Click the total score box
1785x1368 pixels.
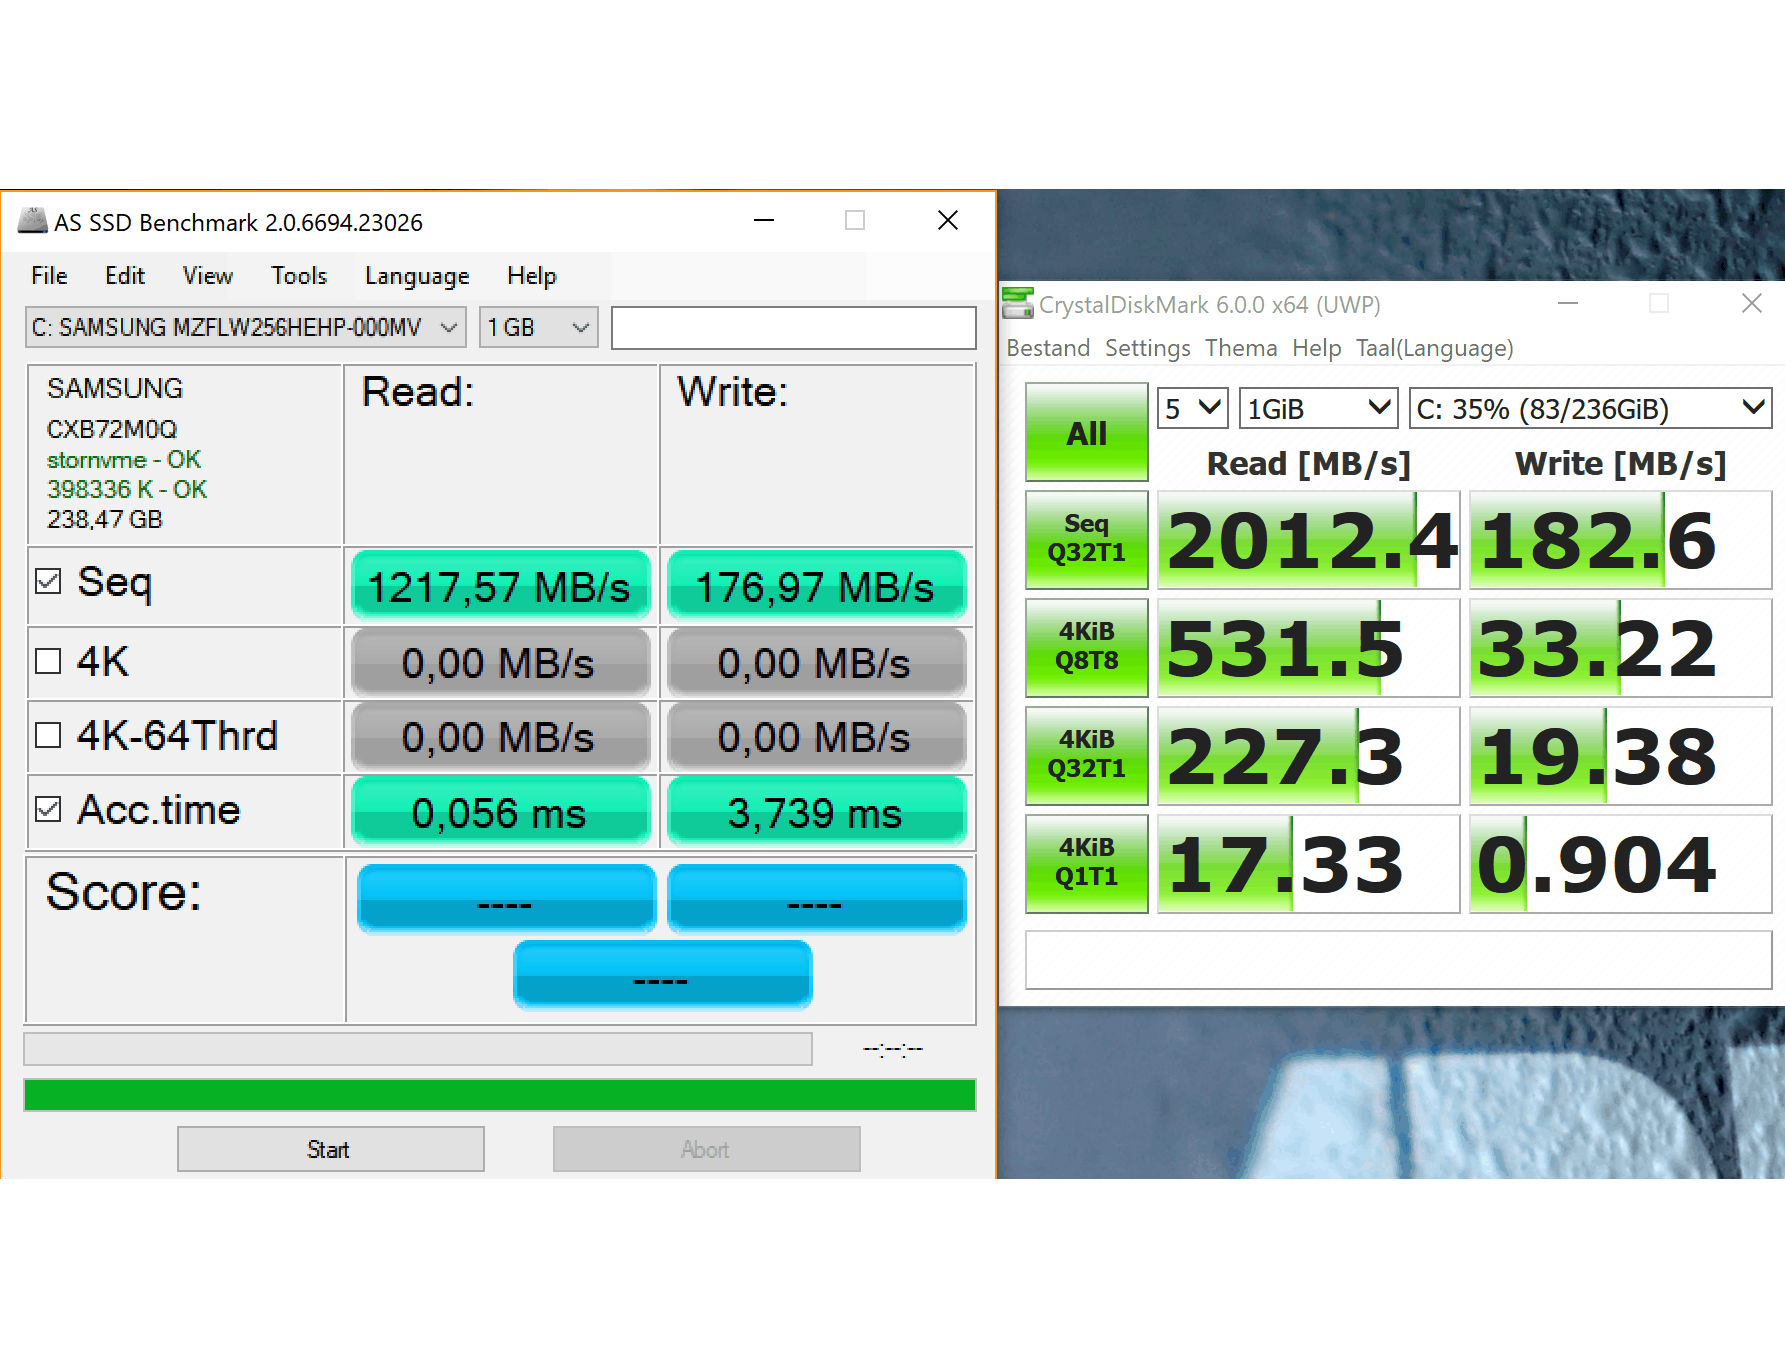pyautogui.click(x=662, y=974)
